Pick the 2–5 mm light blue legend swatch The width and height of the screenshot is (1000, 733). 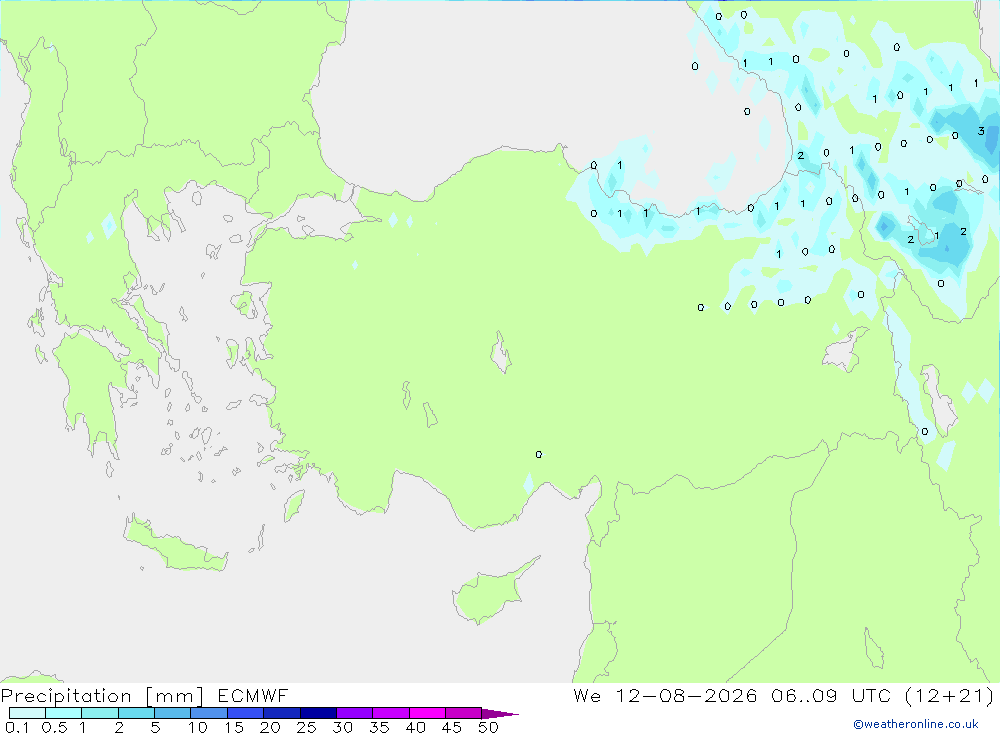click(x=136, y=713)
